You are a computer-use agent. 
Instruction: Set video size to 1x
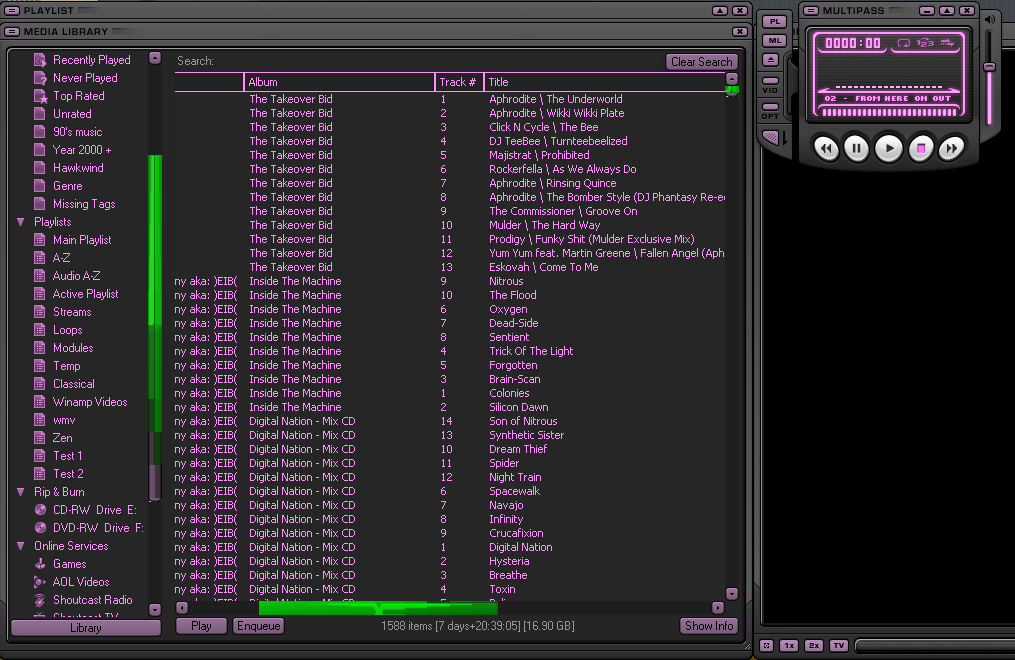(789, 646)
